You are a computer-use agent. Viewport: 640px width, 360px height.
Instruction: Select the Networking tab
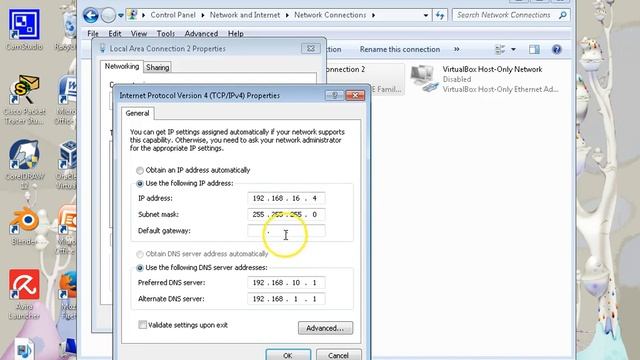click(122, 66)
